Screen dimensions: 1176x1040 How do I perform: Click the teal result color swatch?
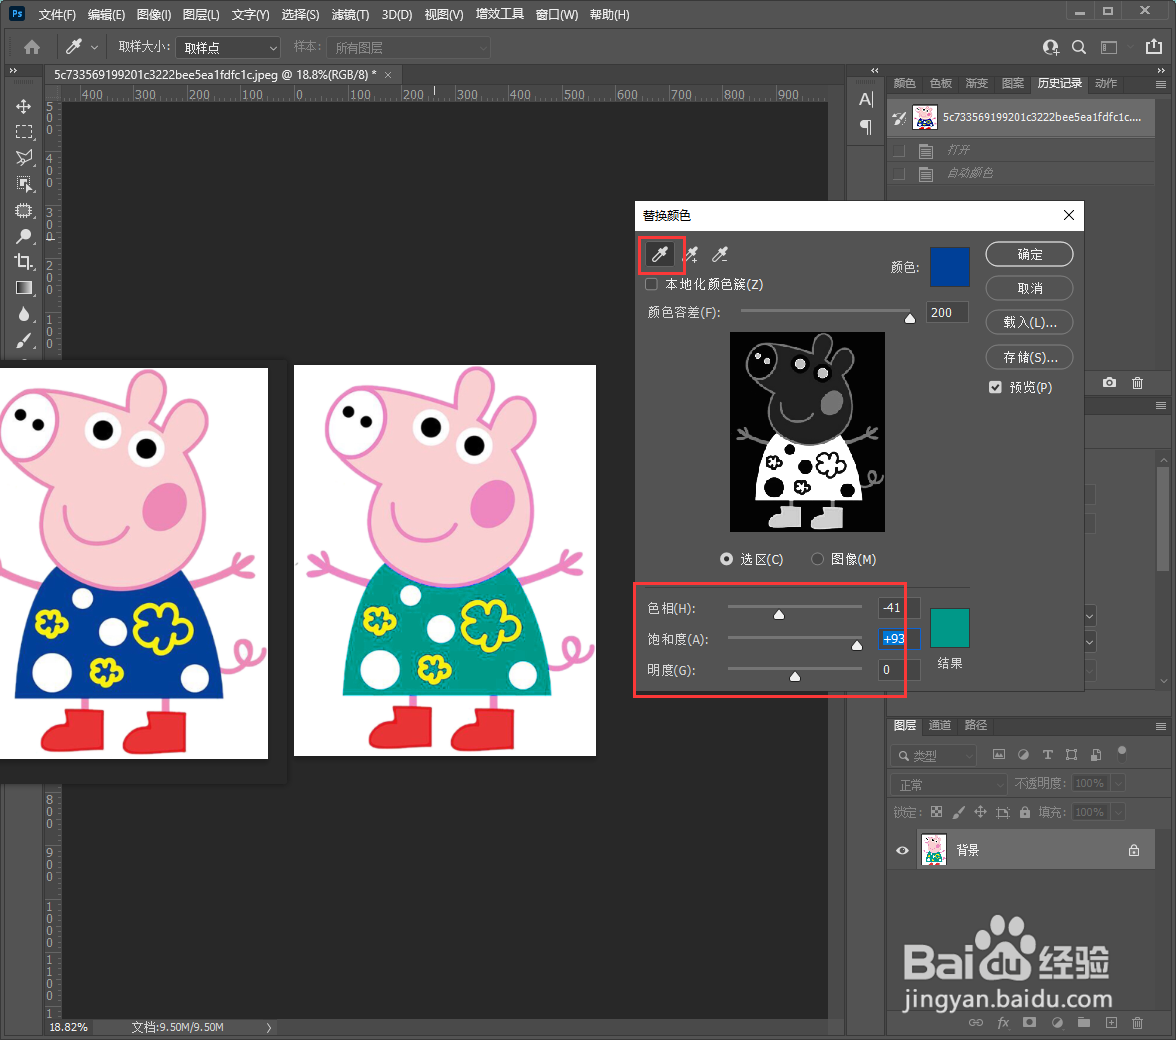(x=950, y=628)
